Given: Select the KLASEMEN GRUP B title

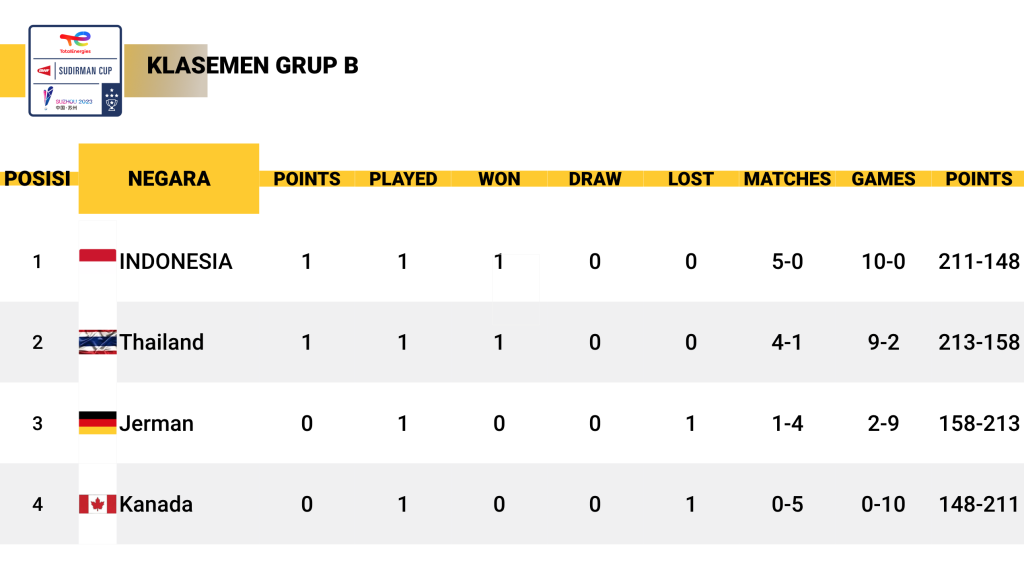Looking at the screenshot, I should tap(252, 65).
